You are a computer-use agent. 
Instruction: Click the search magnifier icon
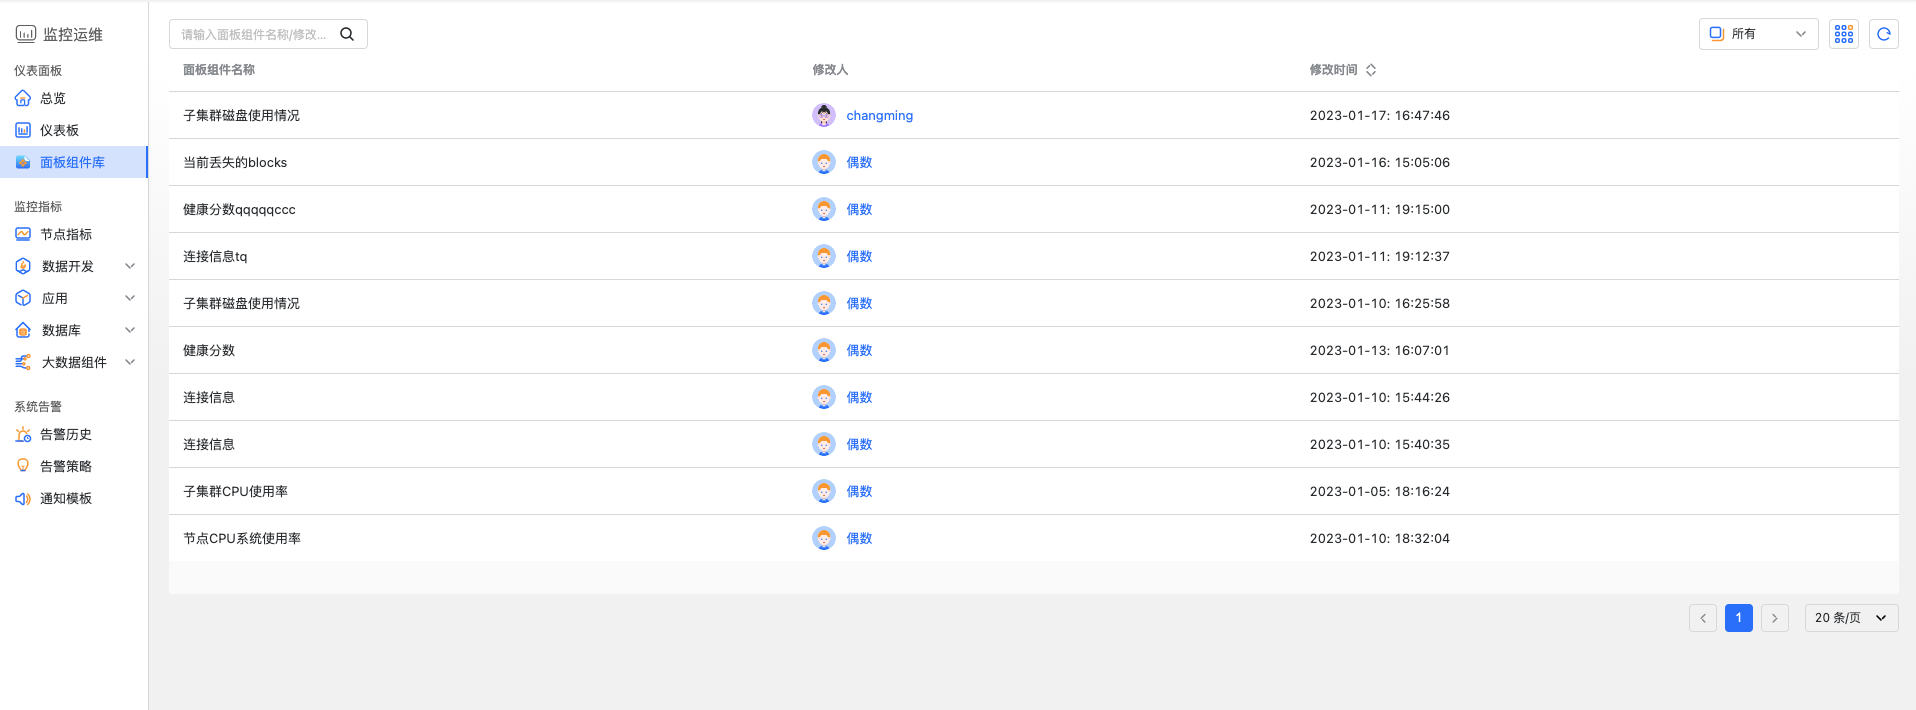tap(347, 34)
